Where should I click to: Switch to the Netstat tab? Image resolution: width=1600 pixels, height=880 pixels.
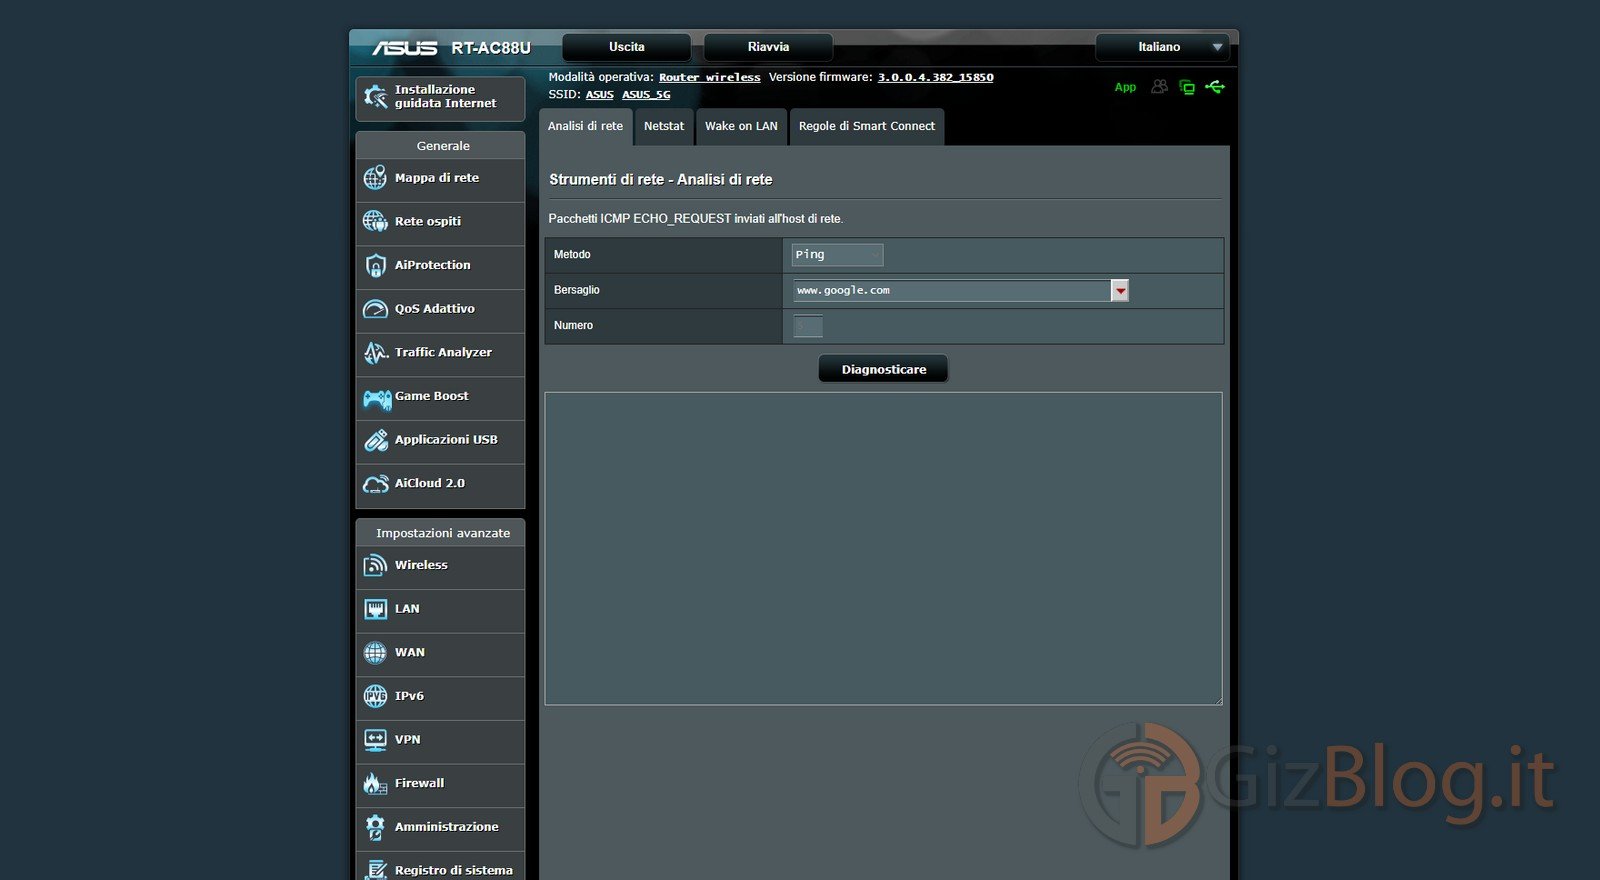pos(664,127)
